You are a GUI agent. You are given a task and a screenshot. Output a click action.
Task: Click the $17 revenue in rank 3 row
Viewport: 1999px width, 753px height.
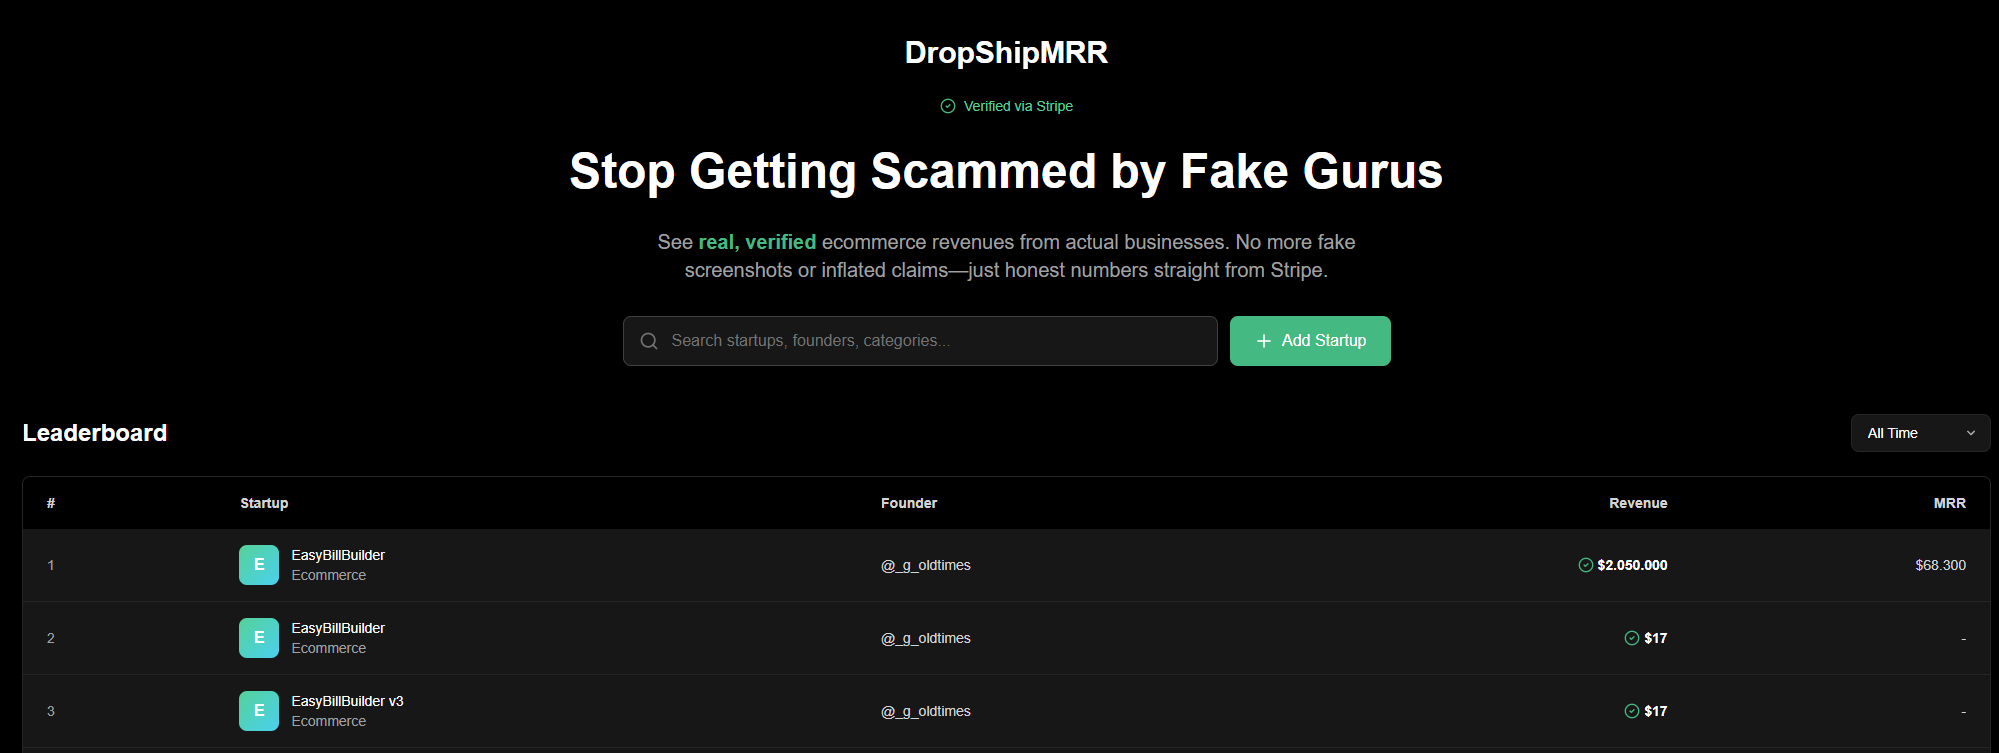point(1655,711)
